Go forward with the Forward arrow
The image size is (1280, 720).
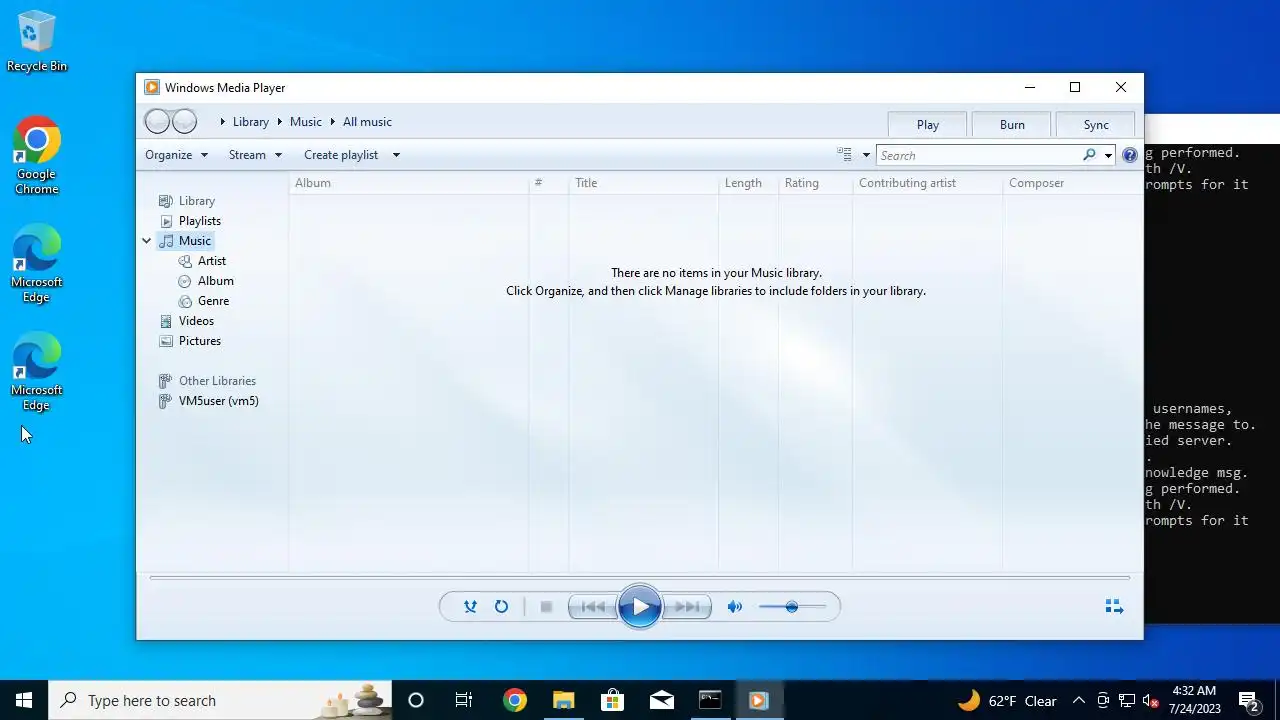point(185,122)
